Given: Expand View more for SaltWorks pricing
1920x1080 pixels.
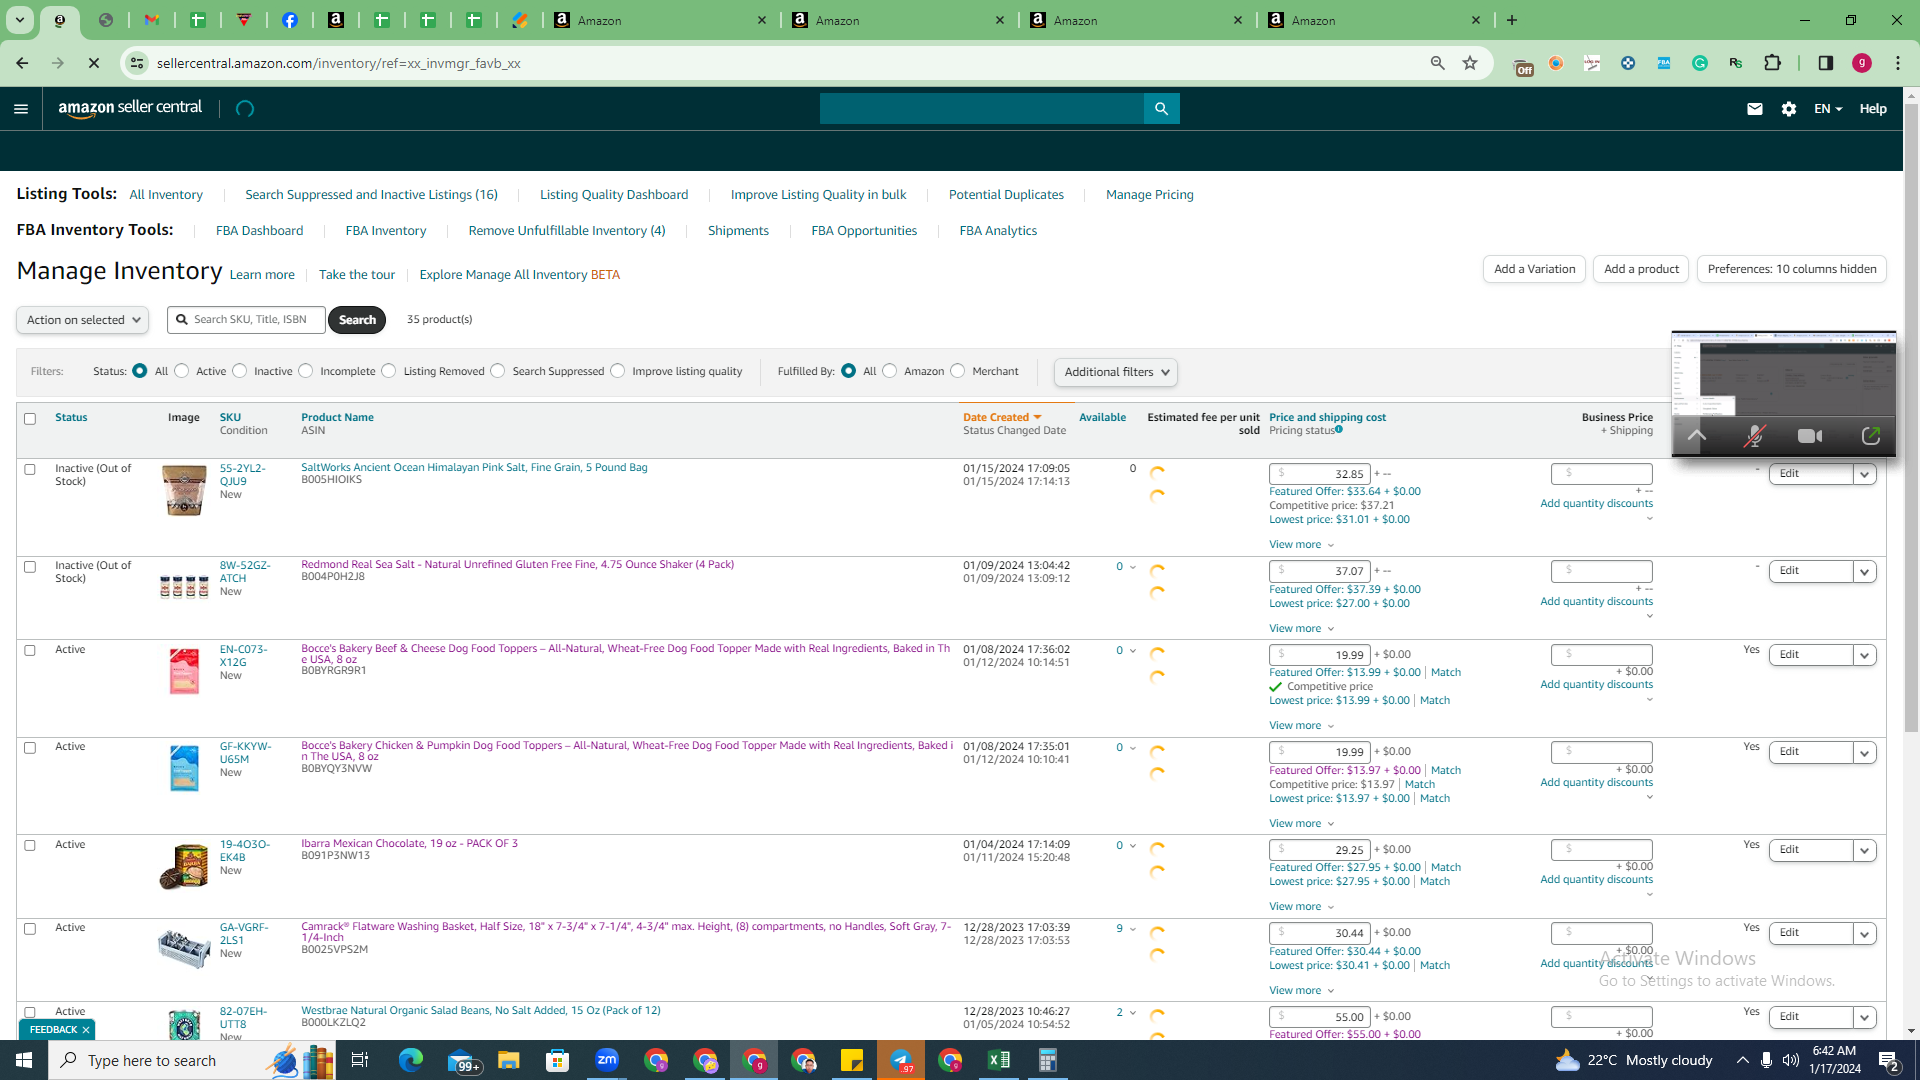Looking at the screenshot, I should click(x=1302, y=545).
